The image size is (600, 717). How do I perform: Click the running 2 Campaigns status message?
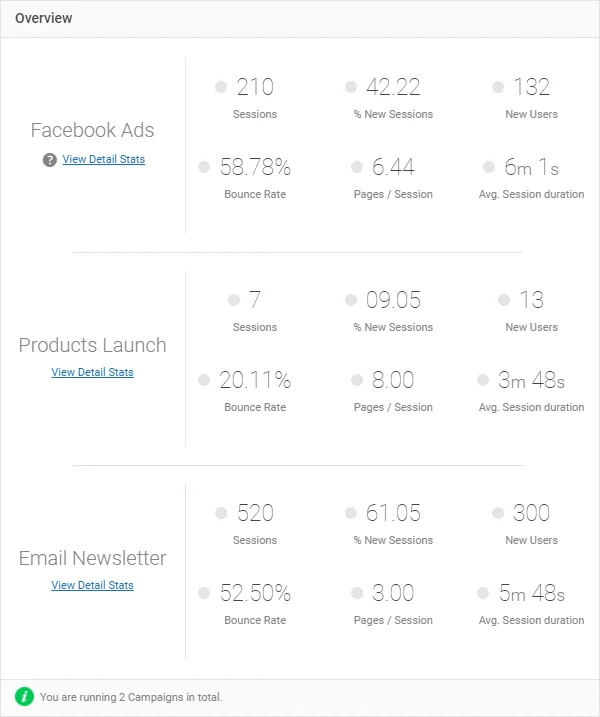[x=132, y=697]
